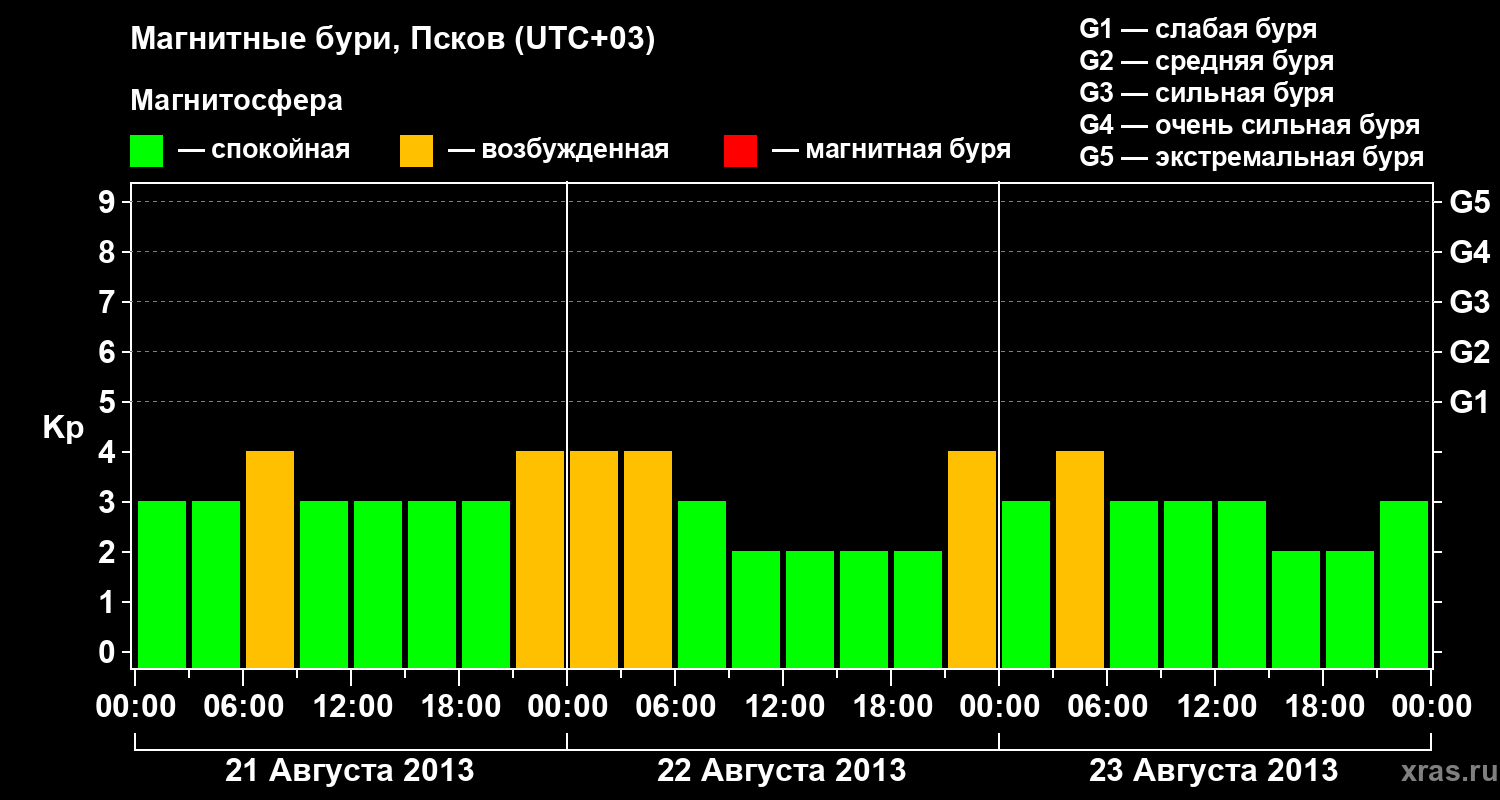Image resolution: width=1500 pixels, height=800 pixels.
Task: Click the green 12:00–15:00 bar on 21 Августа
Action: coord(378,584)
